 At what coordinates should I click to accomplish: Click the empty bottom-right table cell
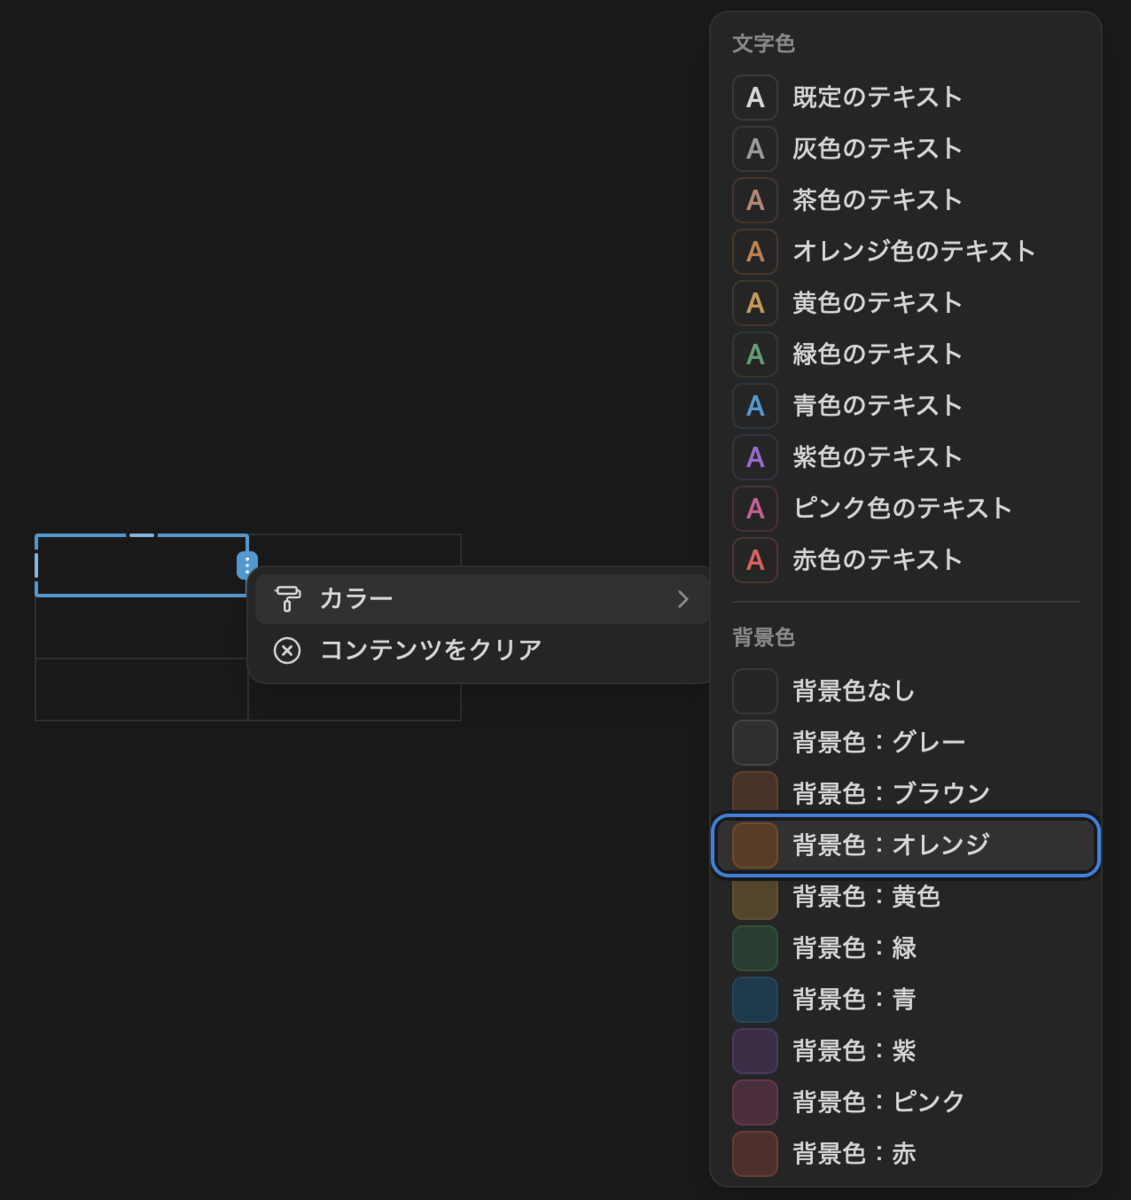pos(355,689)
